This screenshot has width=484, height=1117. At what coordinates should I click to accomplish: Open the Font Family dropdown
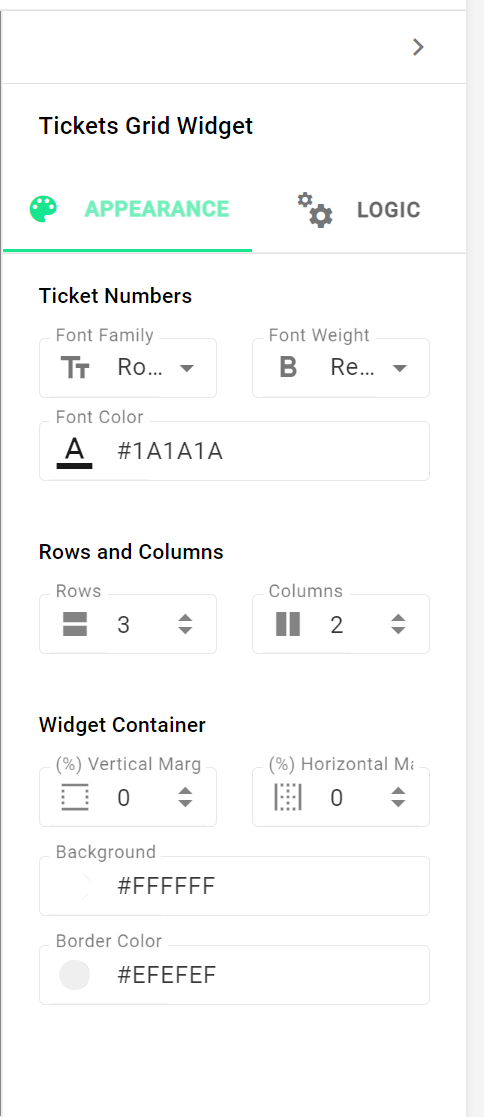[x=128, y=368]
